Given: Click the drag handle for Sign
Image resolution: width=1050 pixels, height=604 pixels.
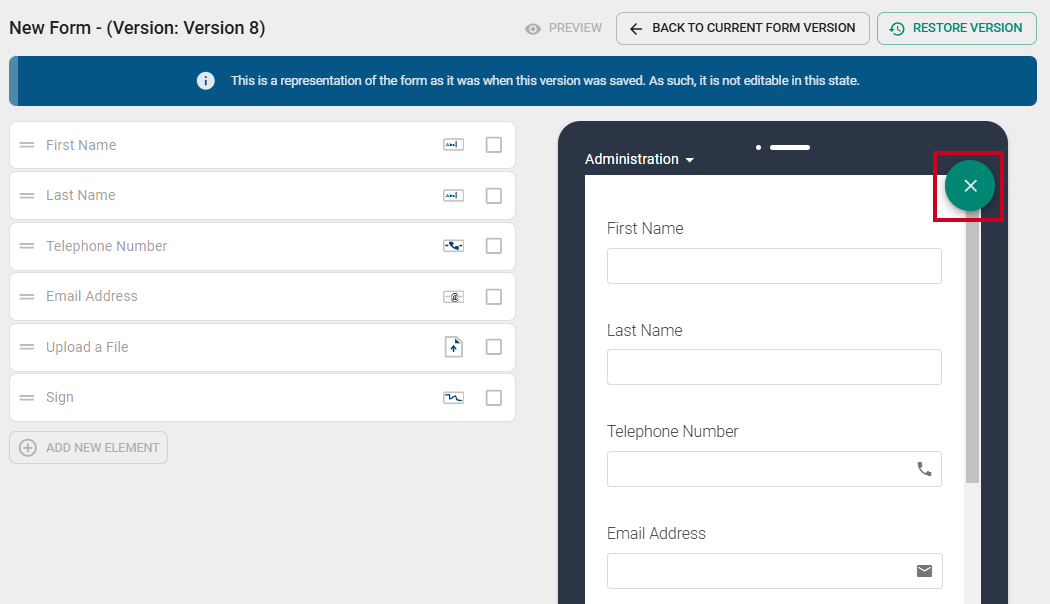Looking at the screenshot, I should [x=27, y=398].
